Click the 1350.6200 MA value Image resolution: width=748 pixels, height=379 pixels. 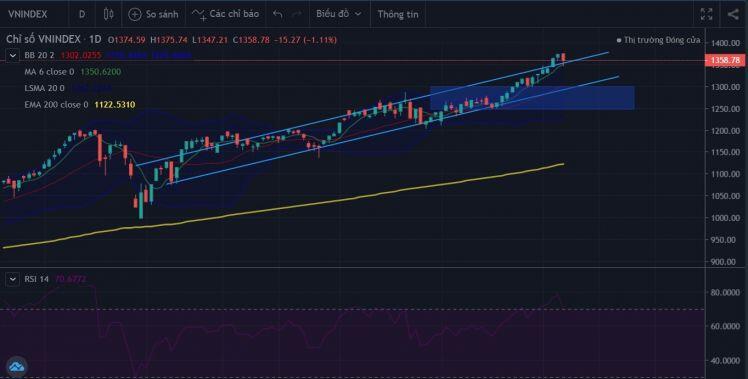tap(101, 72)
